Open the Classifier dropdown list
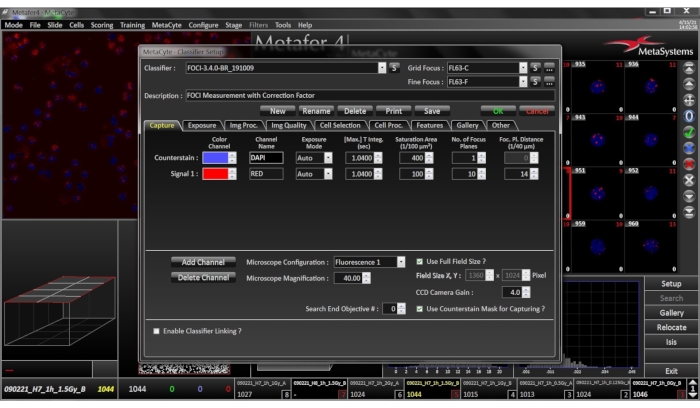 coord(382,67)
